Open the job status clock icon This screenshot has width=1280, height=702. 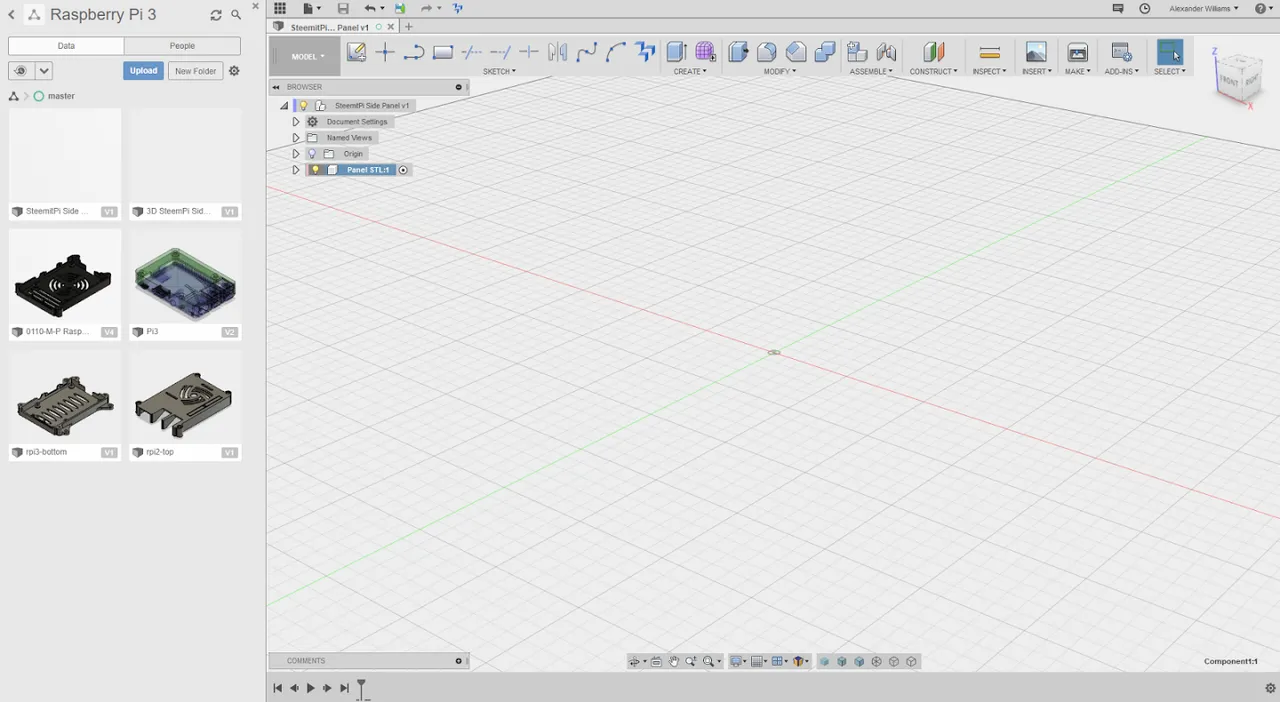point(1145,8)
